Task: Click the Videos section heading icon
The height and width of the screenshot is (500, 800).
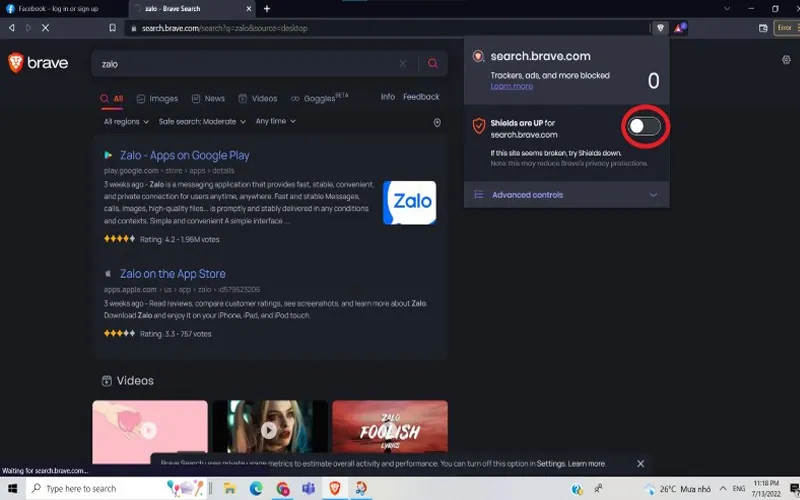Action: pos(106,381)
